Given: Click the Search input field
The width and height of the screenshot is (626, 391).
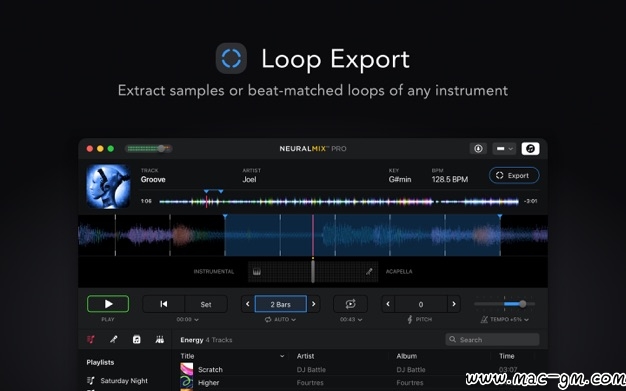Looking at the screenshot, I should [x=492, y=339].
